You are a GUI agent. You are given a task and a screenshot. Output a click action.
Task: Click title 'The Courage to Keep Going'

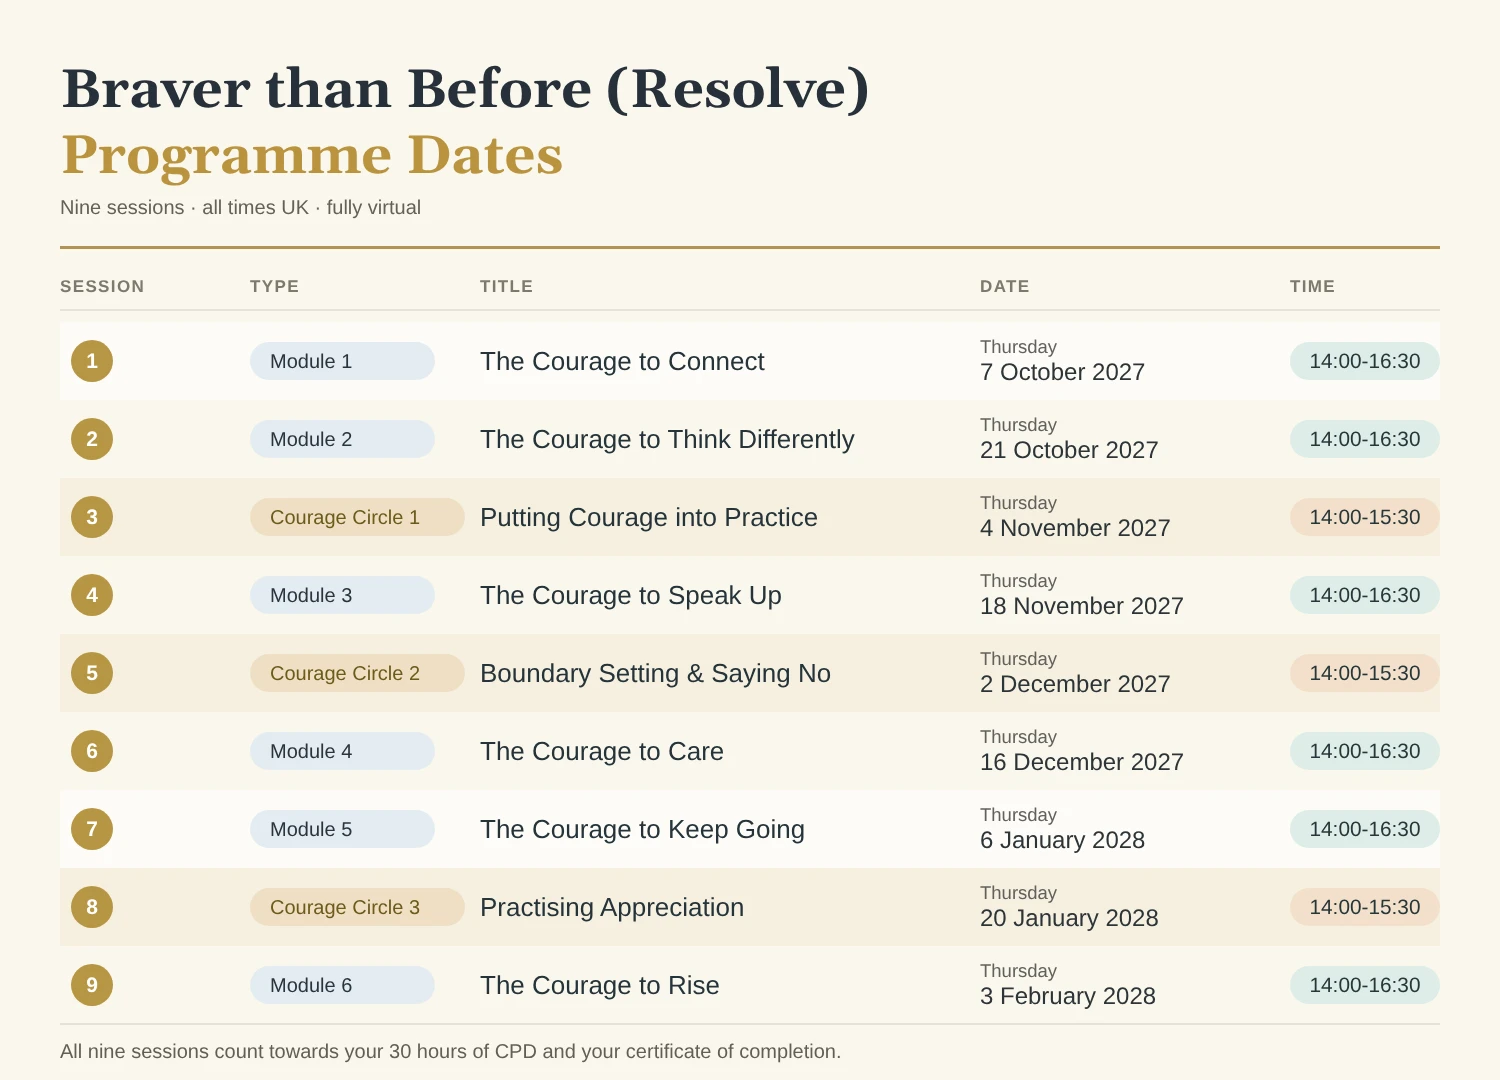pos(642,829)
